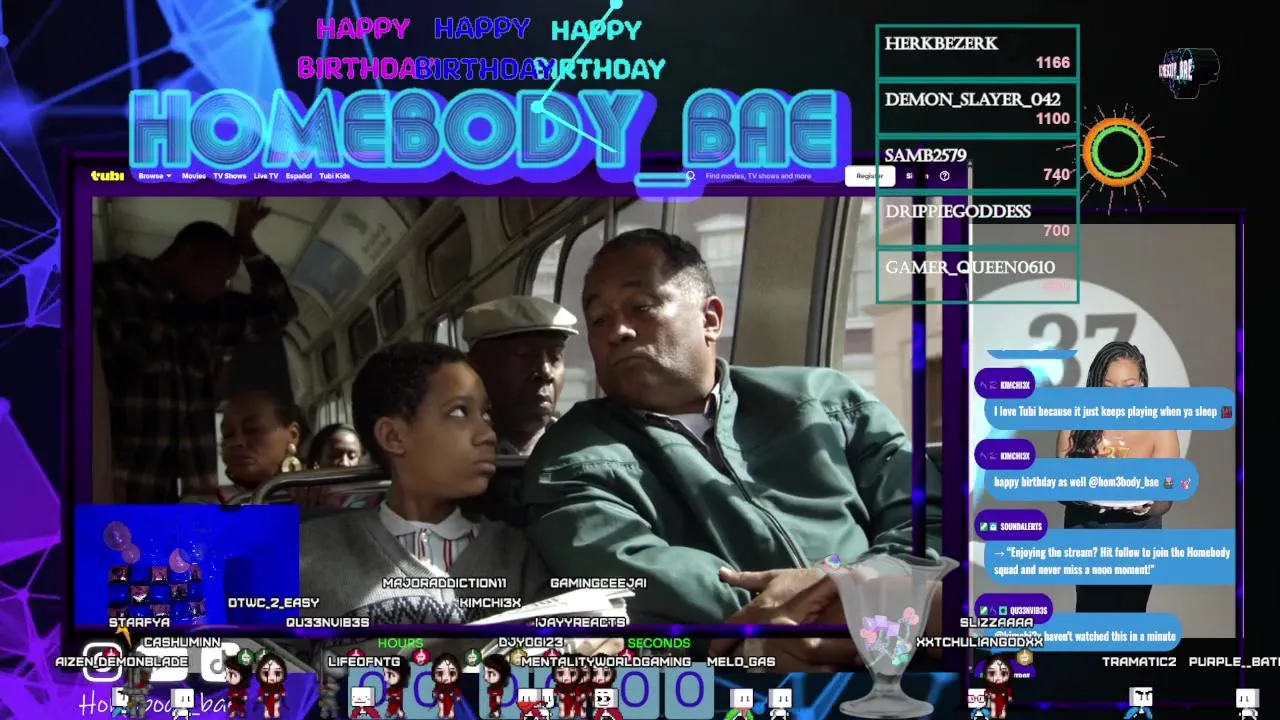
Task: Click the STARFYA viewer name
Action: (x=139, y=622)
